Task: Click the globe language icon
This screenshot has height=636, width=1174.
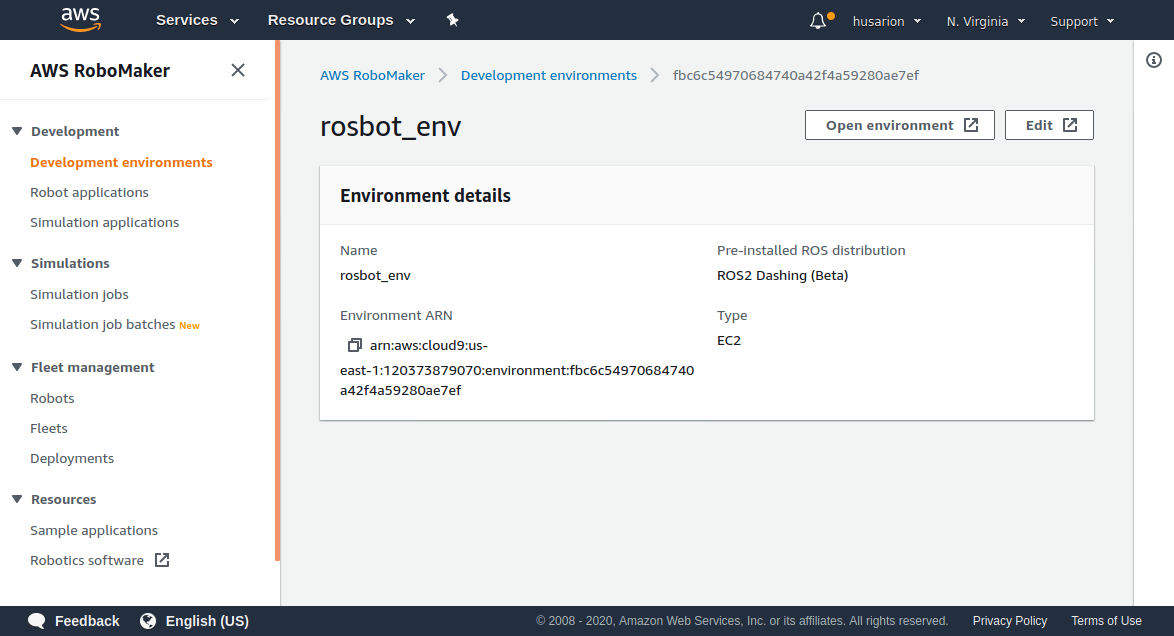Action: tap(148, 621)
